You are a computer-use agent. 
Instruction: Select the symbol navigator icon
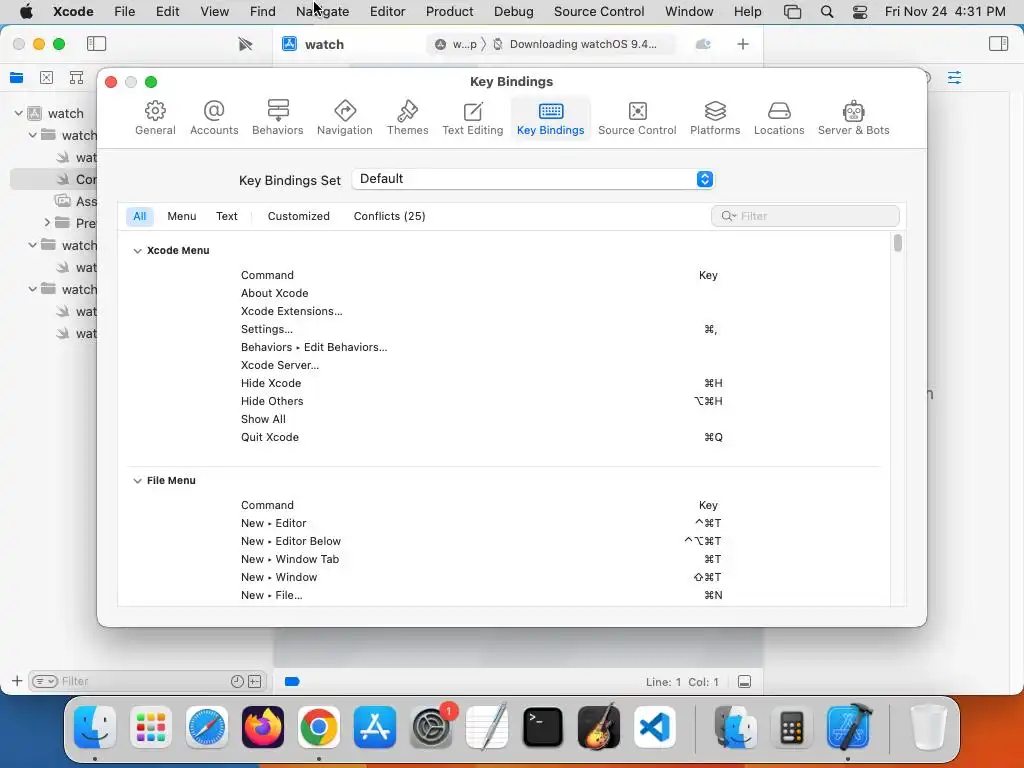pos(76,78)
